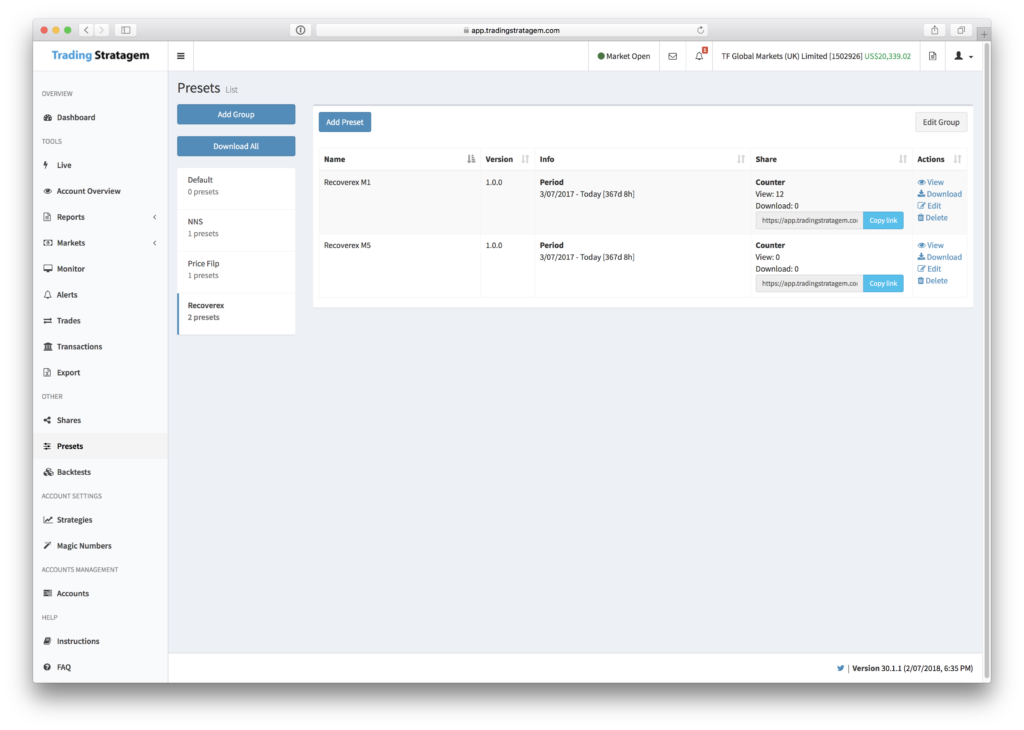This screenshot has height=730, width=1024.
Task: Click the Add Preset button
Action: coord(345,122)
